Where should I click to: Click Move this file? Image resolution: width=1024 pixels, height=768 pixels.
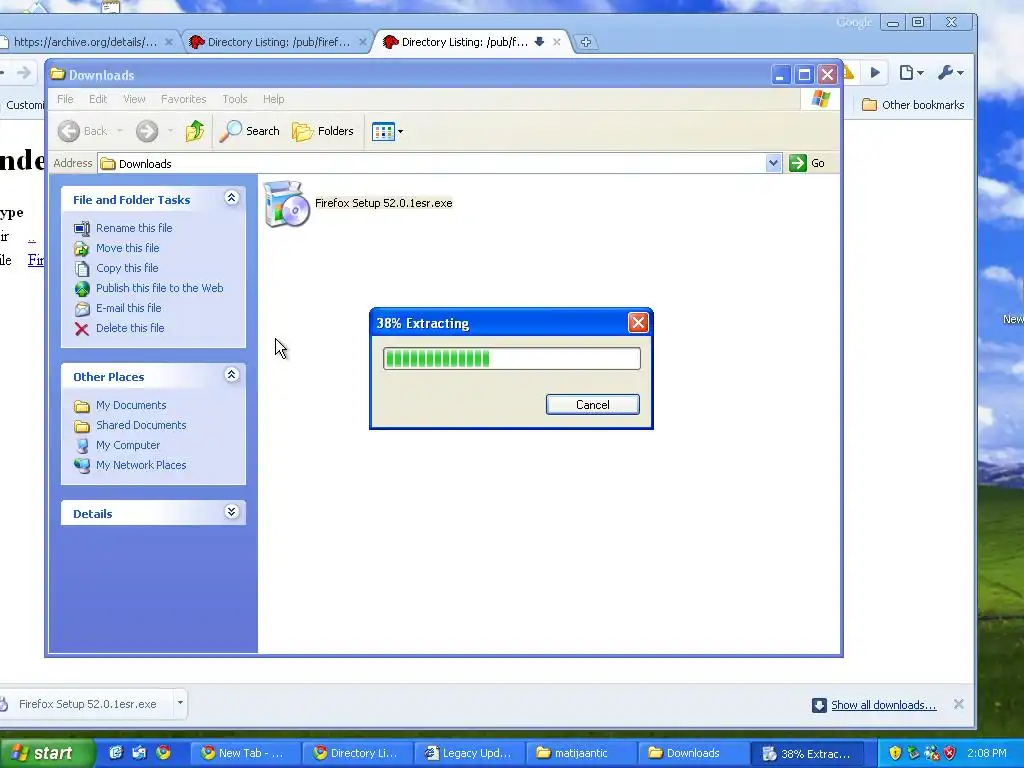pos(127,248)
